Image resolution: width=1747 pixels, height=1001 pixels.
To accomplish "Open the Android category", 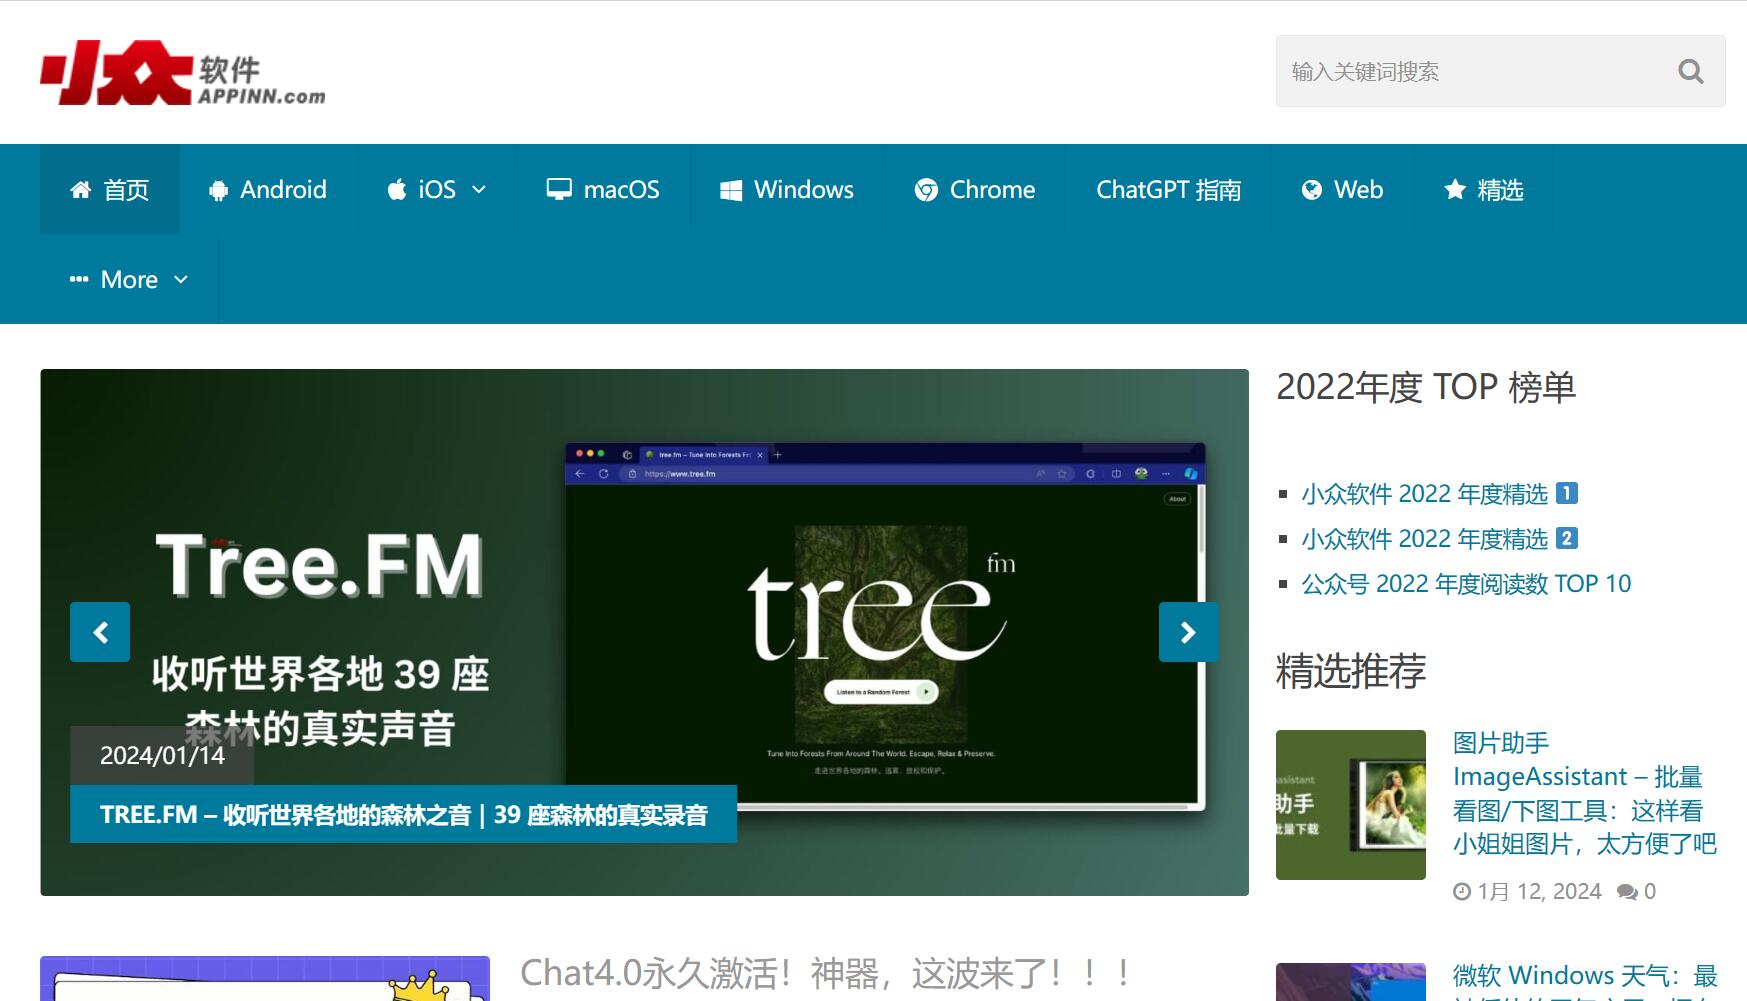I will tap(268, 189).
